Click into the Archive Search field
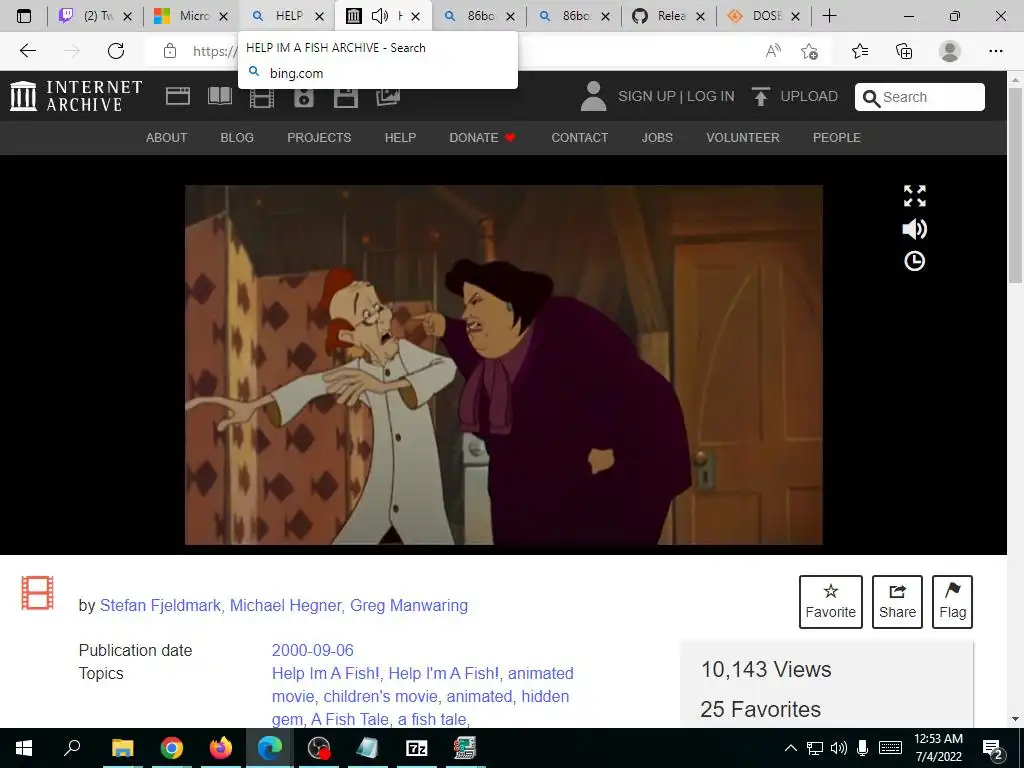Screen dimensions: 1024x768 pyautogui.click(x=920, y=97)
